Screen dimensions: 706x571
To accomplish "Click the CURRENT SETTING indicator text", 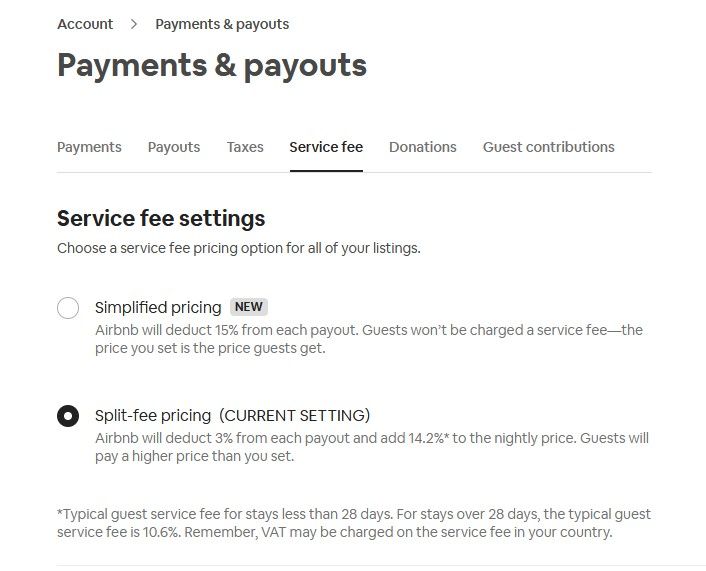I will [295, 415].
